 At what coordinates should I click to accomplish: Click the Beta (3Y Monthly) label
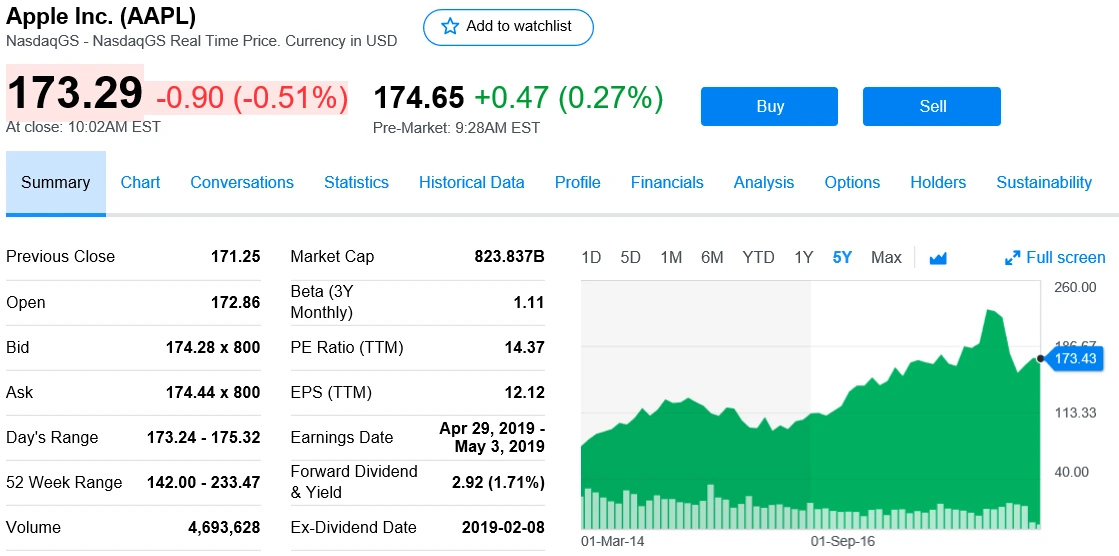322,303
